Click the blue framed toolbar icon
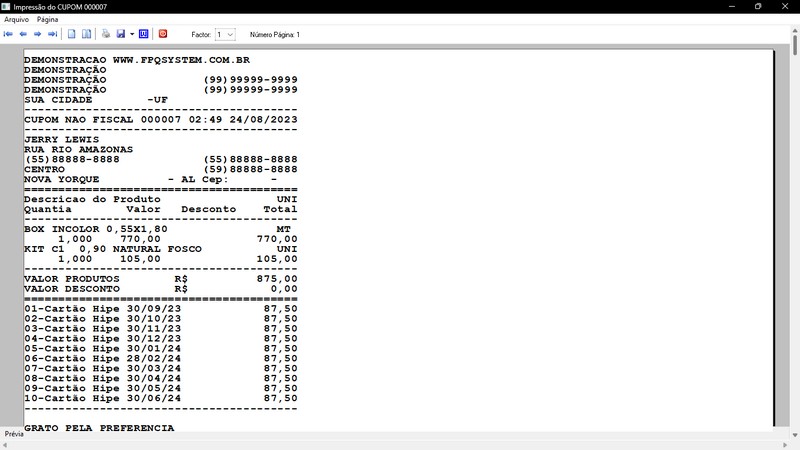Image resolution: width=800 pixels, height=450 pixels. tap(143, 34)
